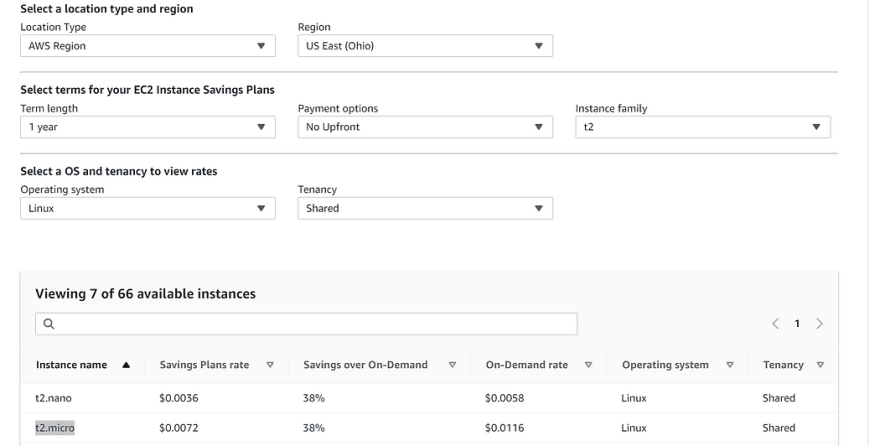Click 38% savings in the t2.micro row

pos(314,427)
